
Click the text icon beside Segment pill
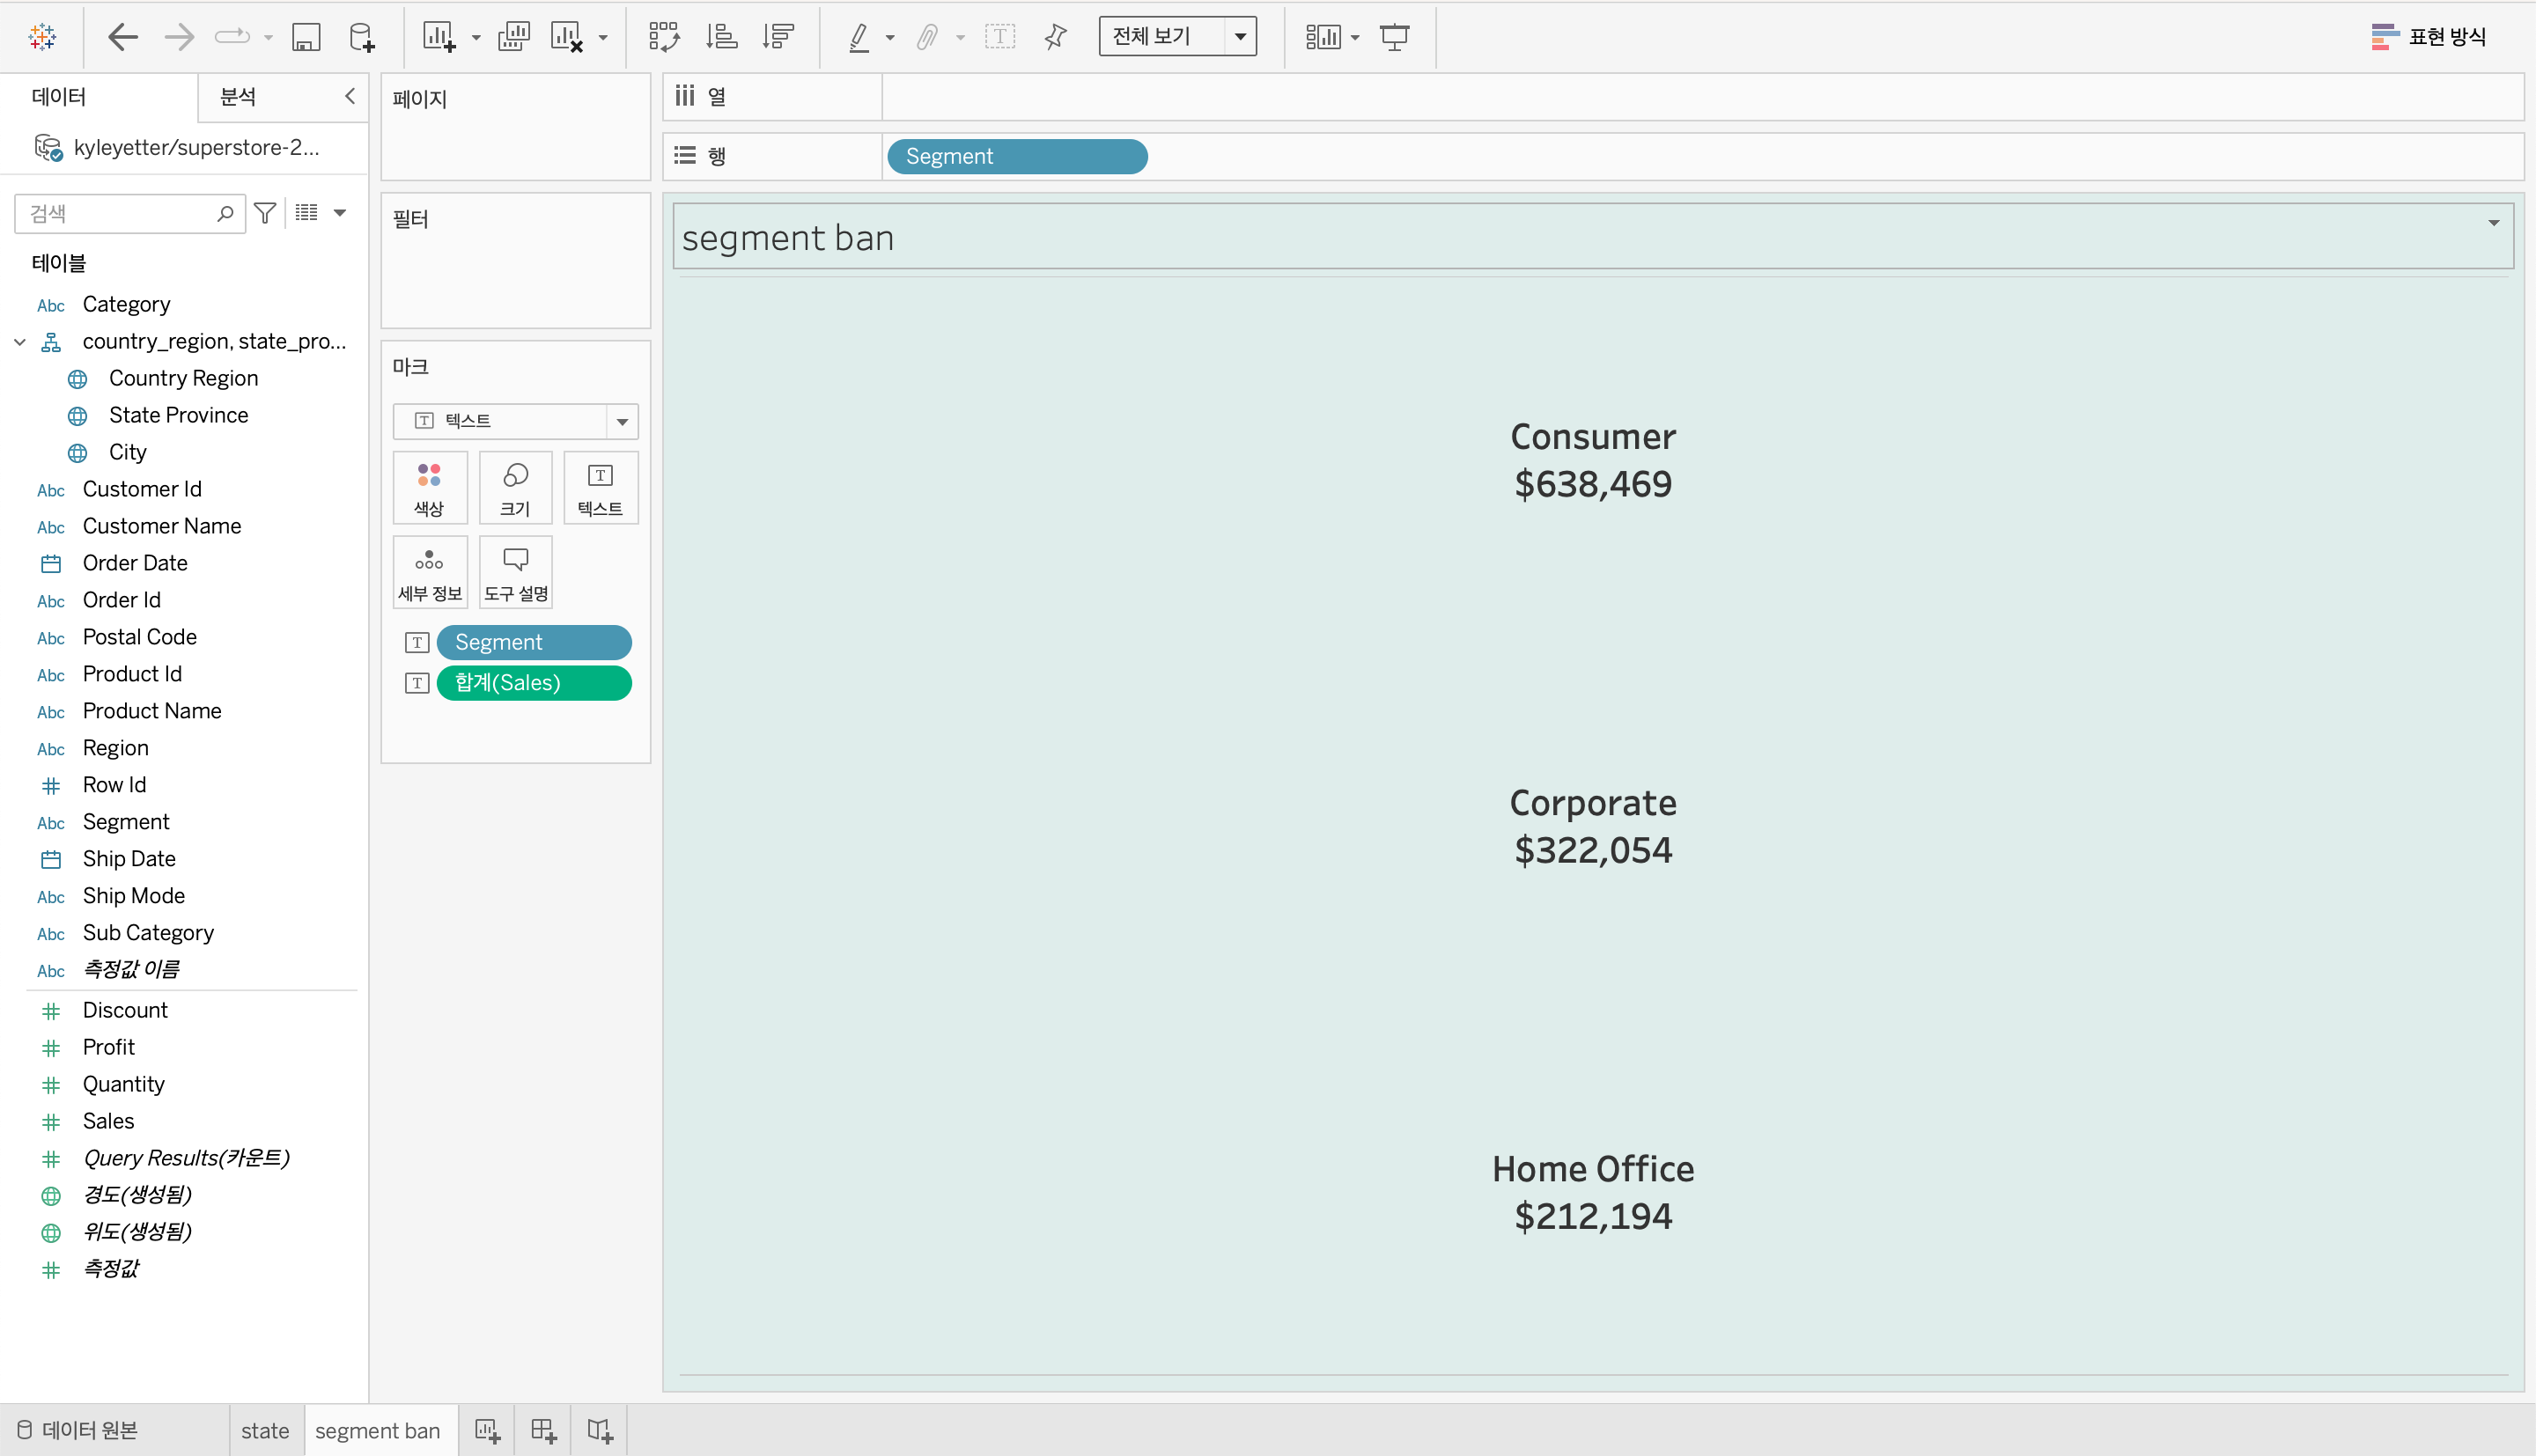417,642
